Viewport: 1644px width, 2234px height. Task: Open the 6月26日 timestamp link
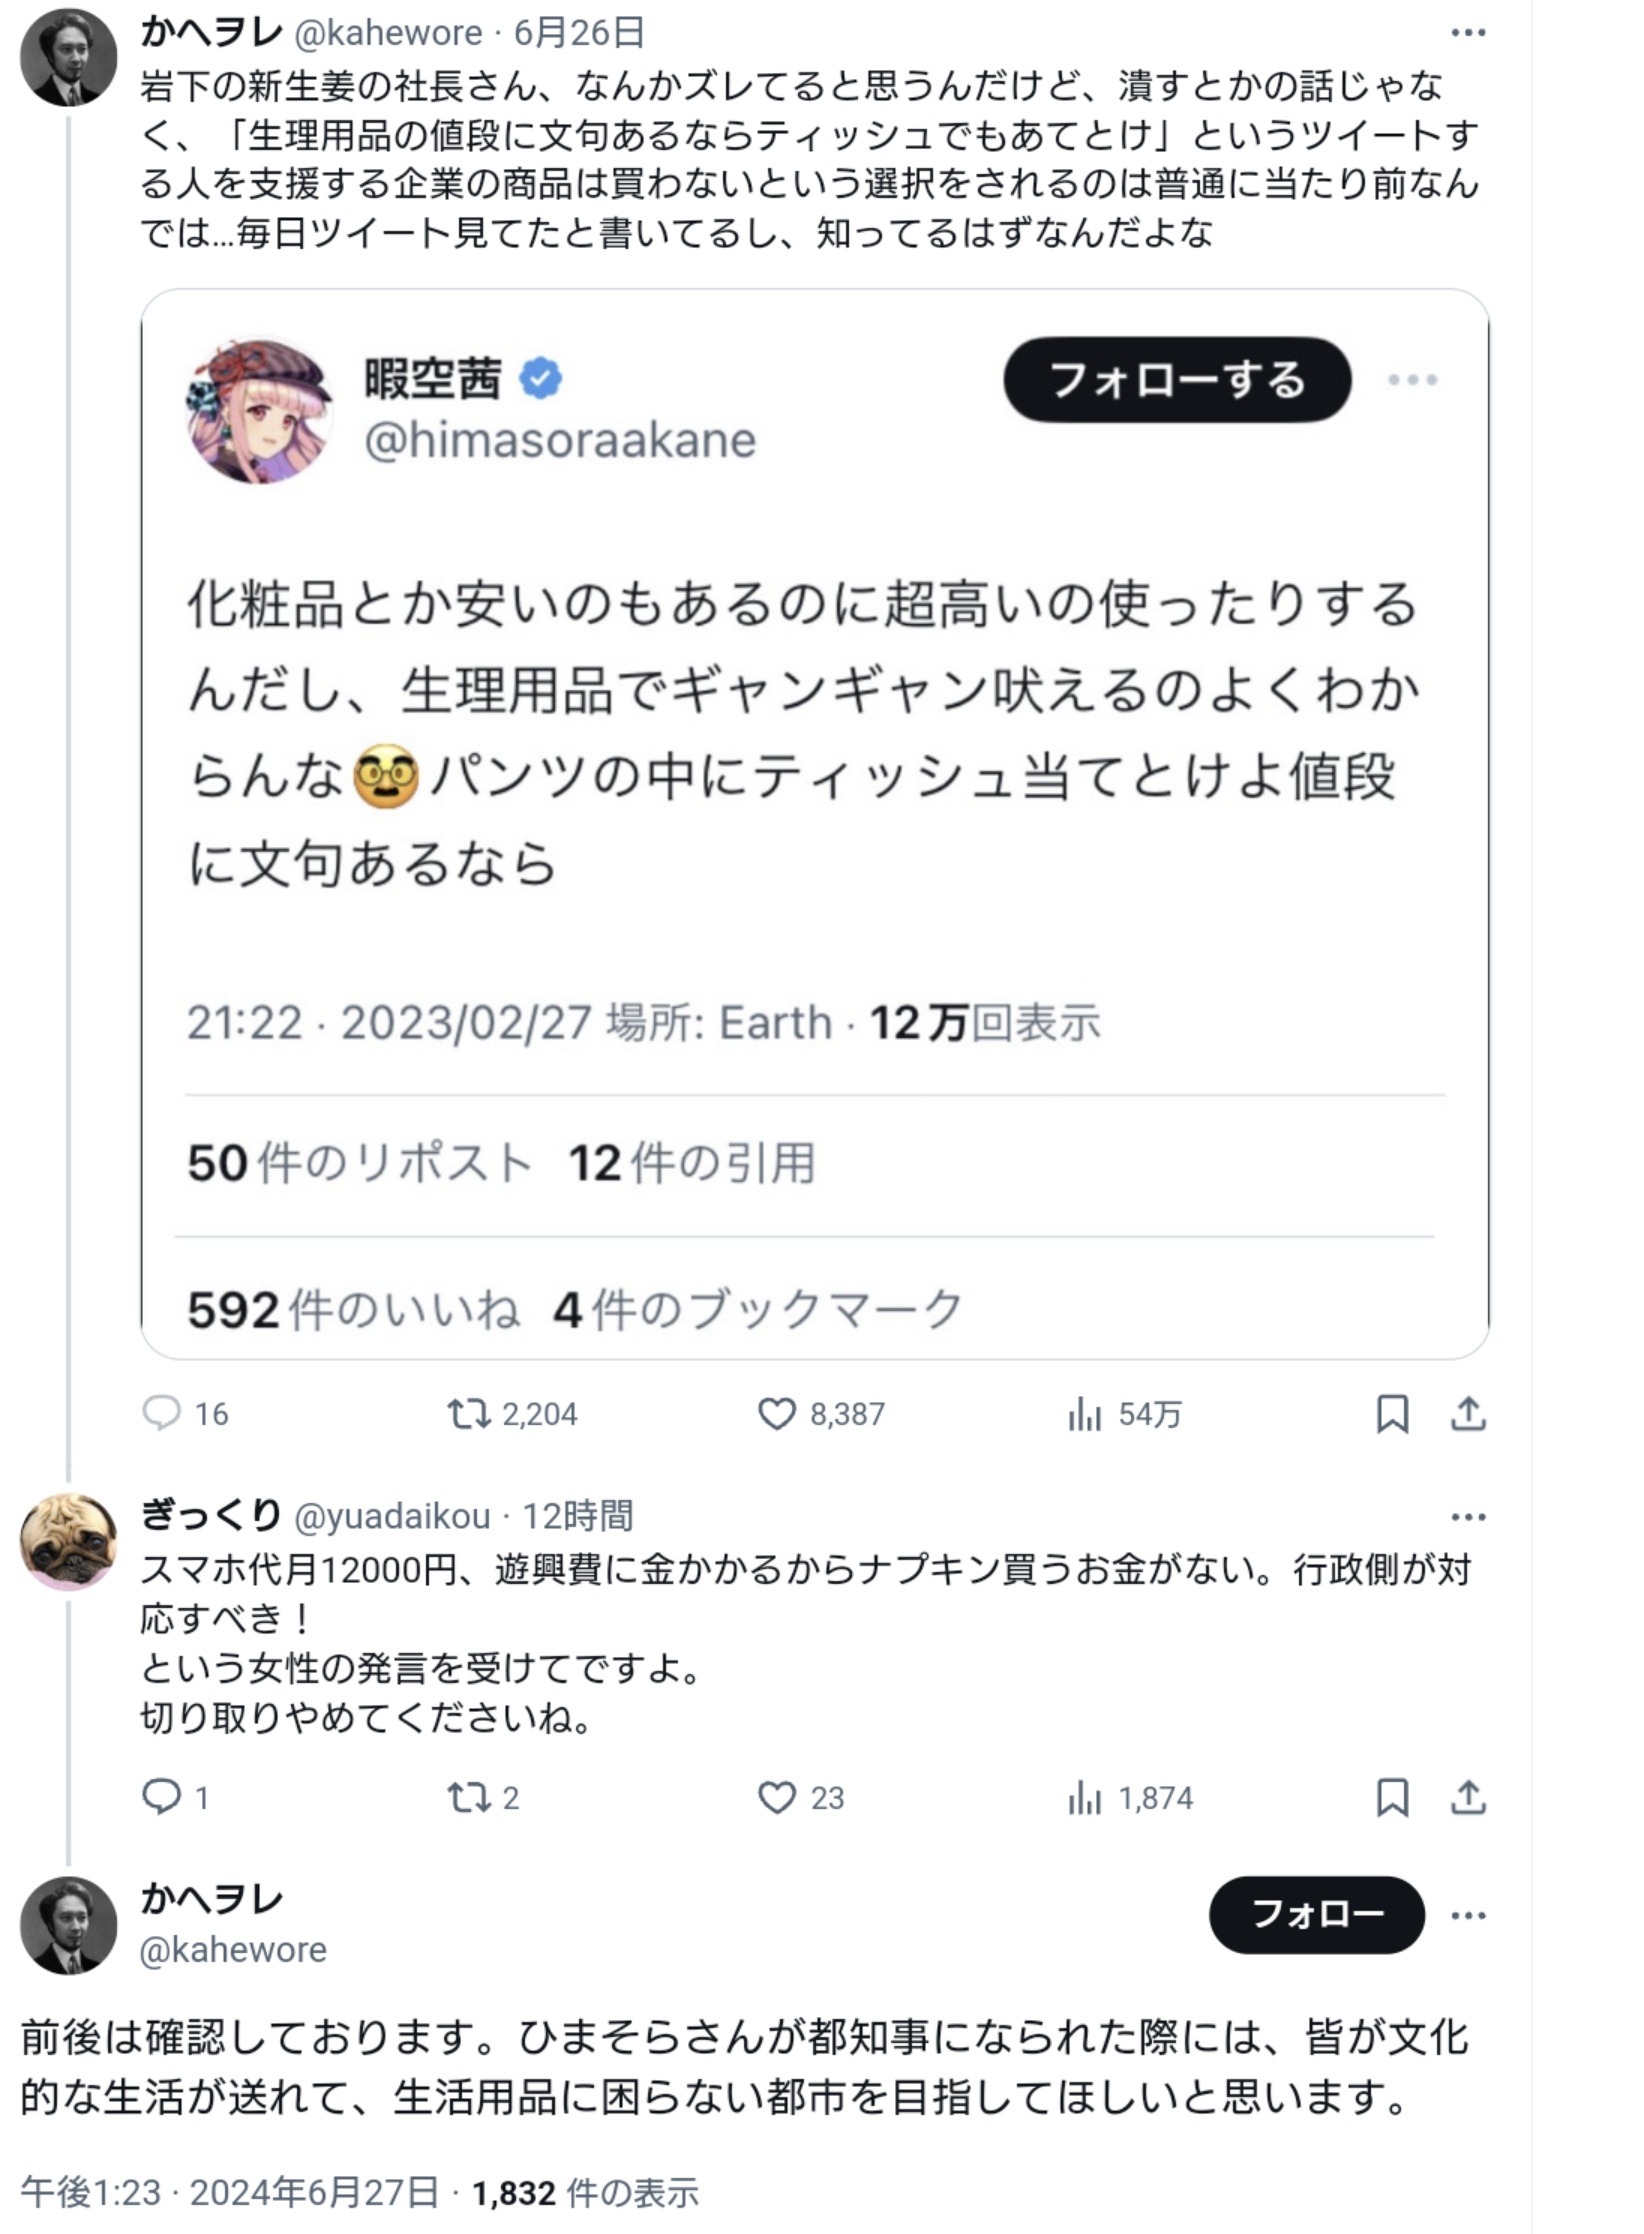[579, 33]
